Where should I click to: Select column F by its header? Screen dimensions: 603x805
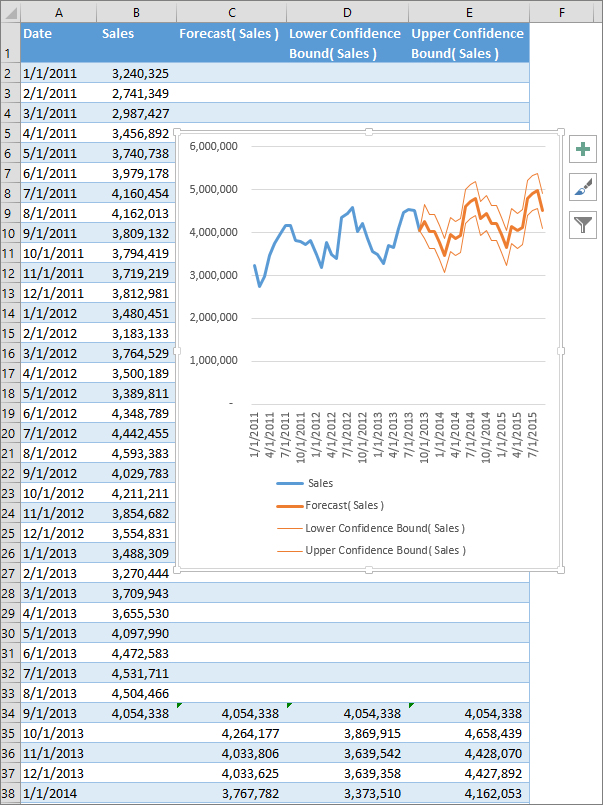tap(562, 12)
